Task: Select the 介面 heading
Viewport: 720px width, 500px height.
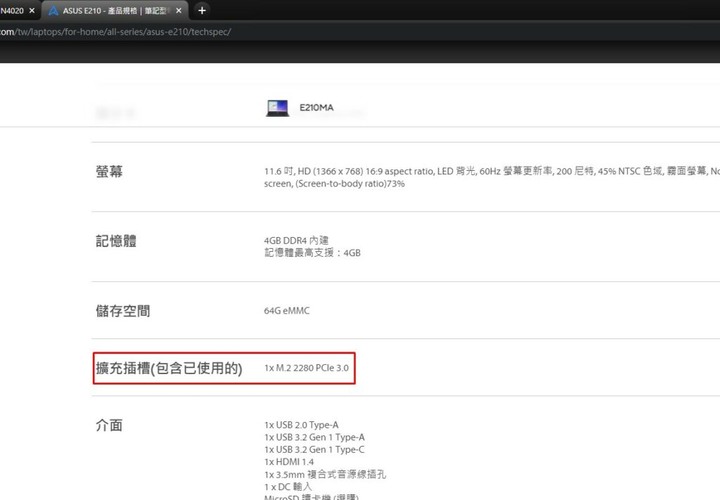Action: point(109,425)
